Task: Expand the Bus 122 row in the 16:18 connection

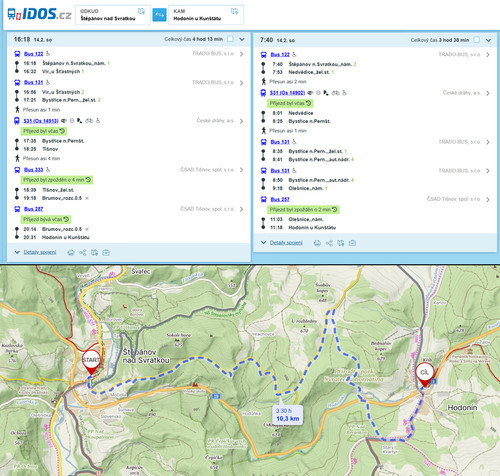Action: tap(241, 54)
